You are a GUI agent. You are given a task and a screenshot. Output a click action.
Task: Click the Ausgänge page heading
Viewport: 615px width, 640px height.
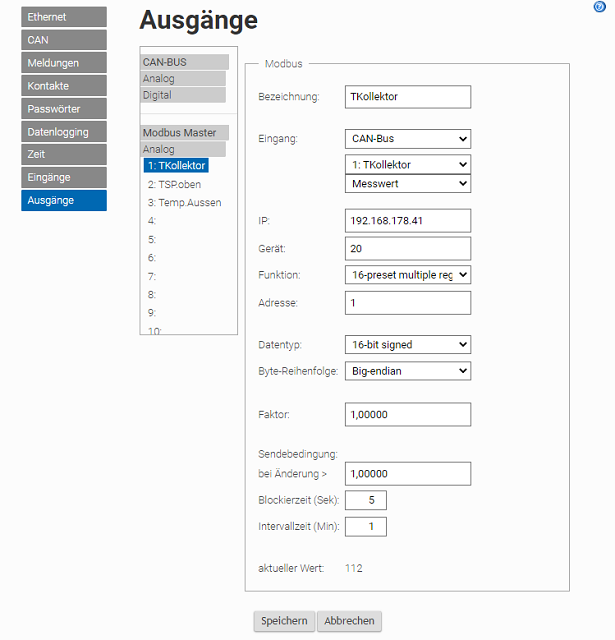[199, 20]
